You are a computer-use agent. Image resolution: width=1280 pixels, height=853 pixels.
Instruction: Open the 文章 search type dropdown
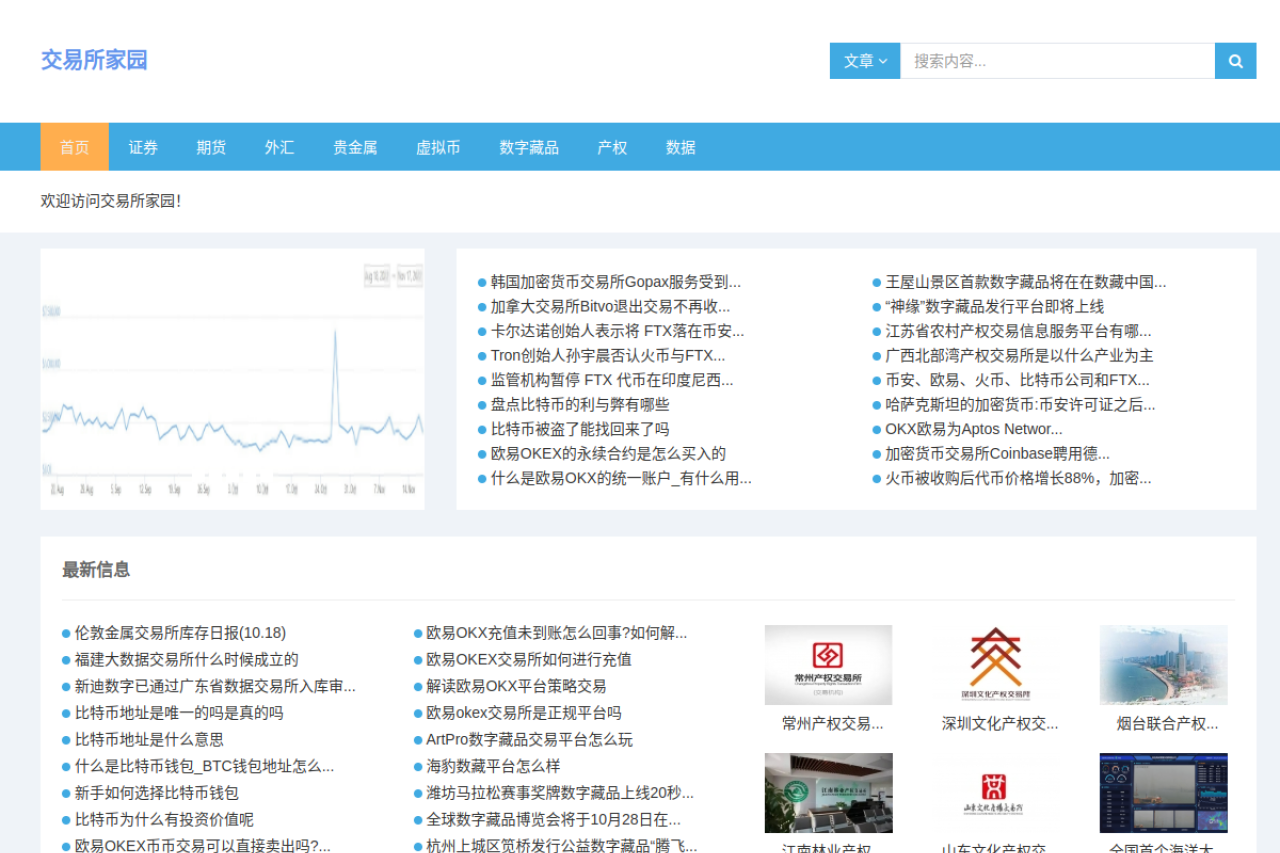865,61
